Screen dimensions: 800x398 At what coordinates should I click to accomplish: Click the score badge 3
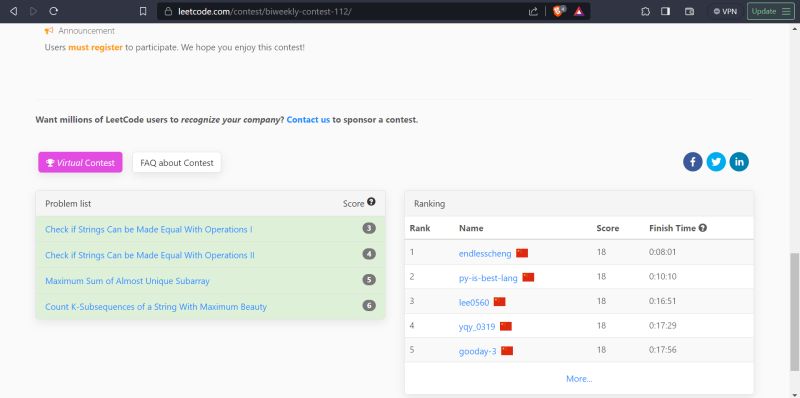coord(369,228)
